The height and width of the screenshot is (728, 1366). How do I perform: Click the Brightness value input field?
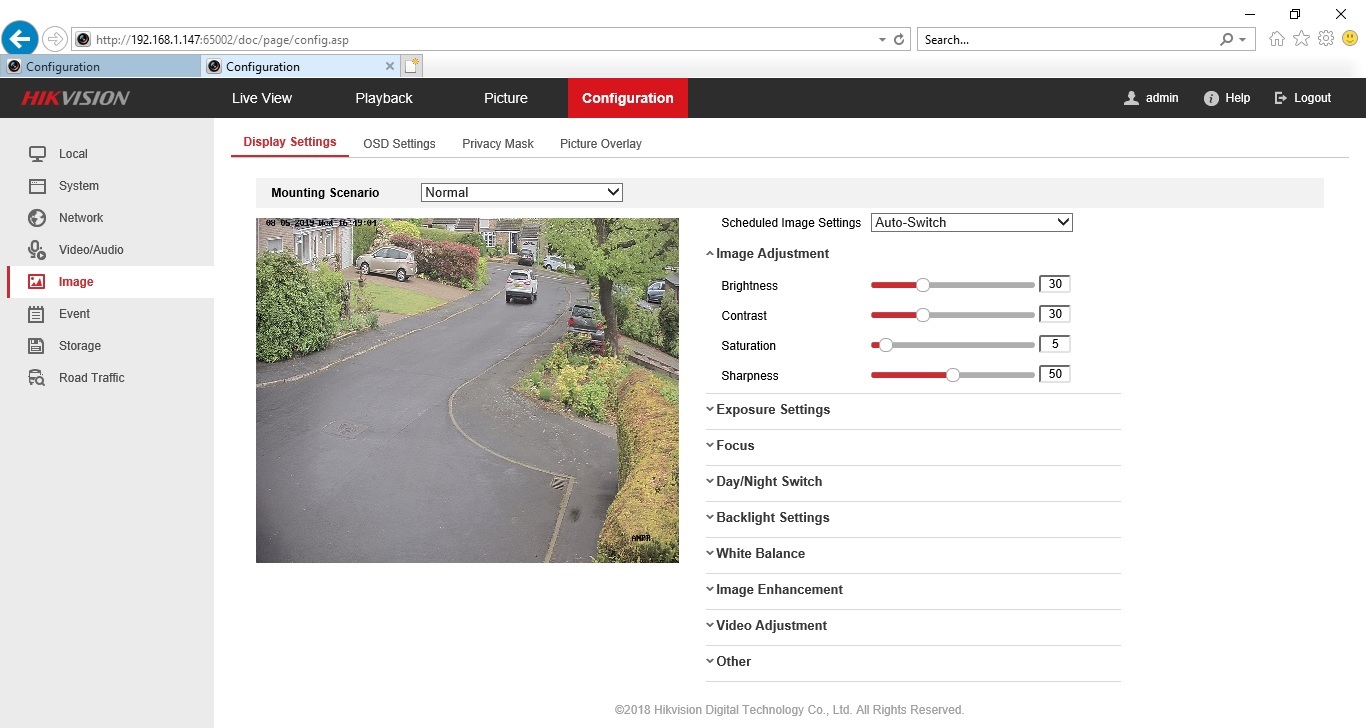coord(1054,284)
